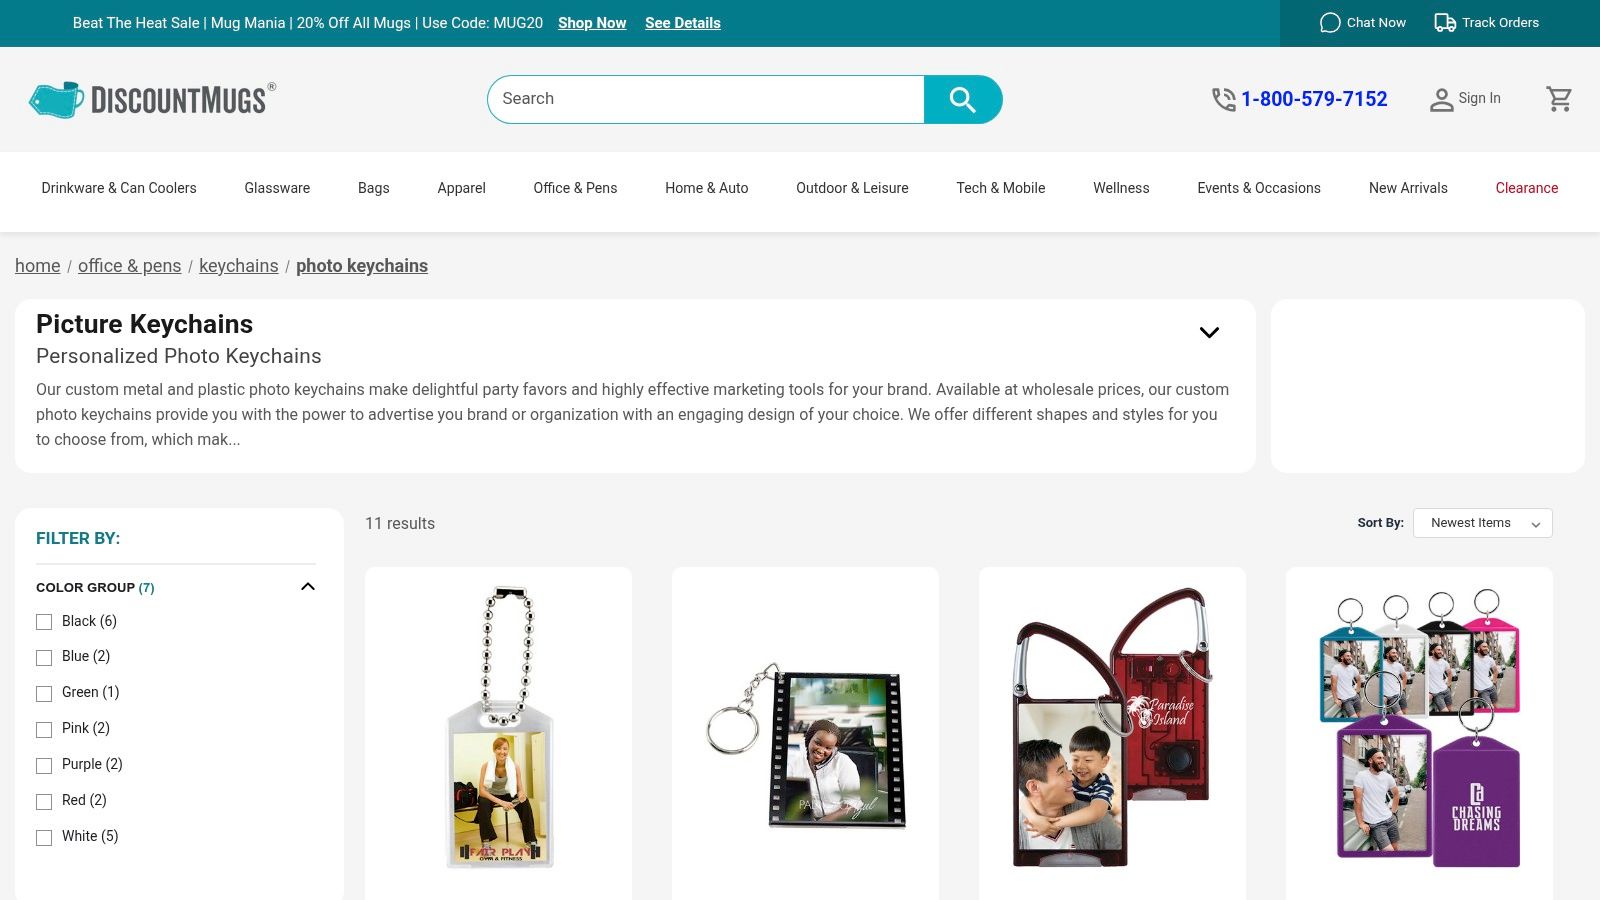Collapse the Color Group filter section
The height and width of the screenshot is (900, 1600).
tap(308, 587)
